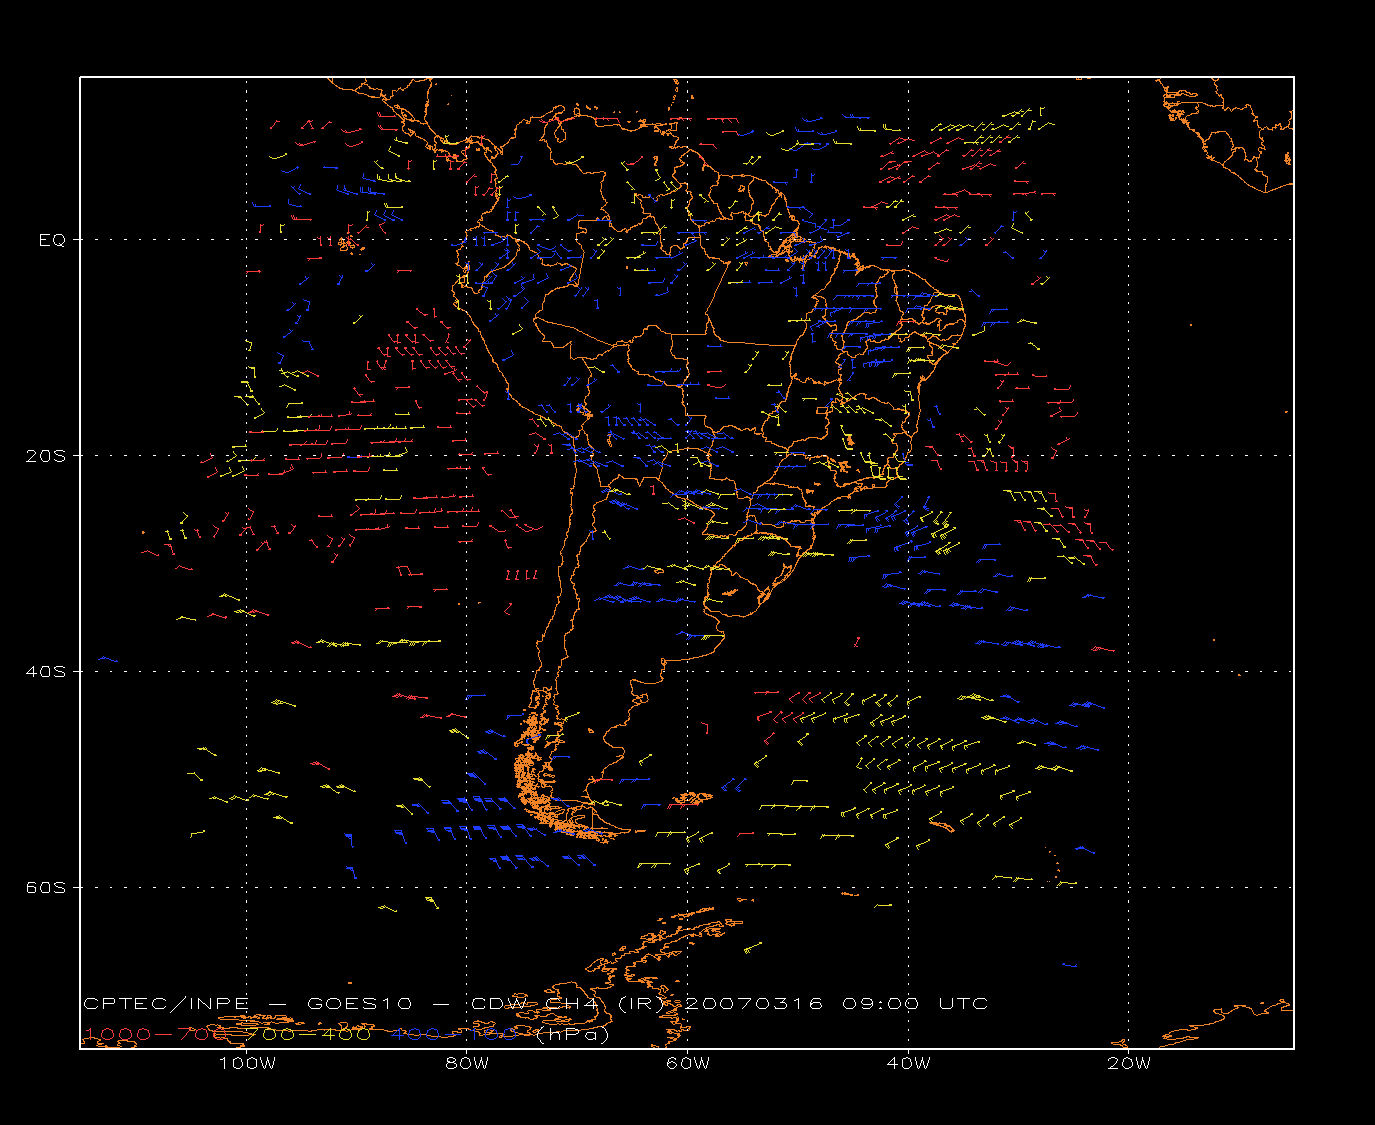Click the '20070316' date in the caption
Viewport: 1375px width, 1125px height.
coord(755,1004)
